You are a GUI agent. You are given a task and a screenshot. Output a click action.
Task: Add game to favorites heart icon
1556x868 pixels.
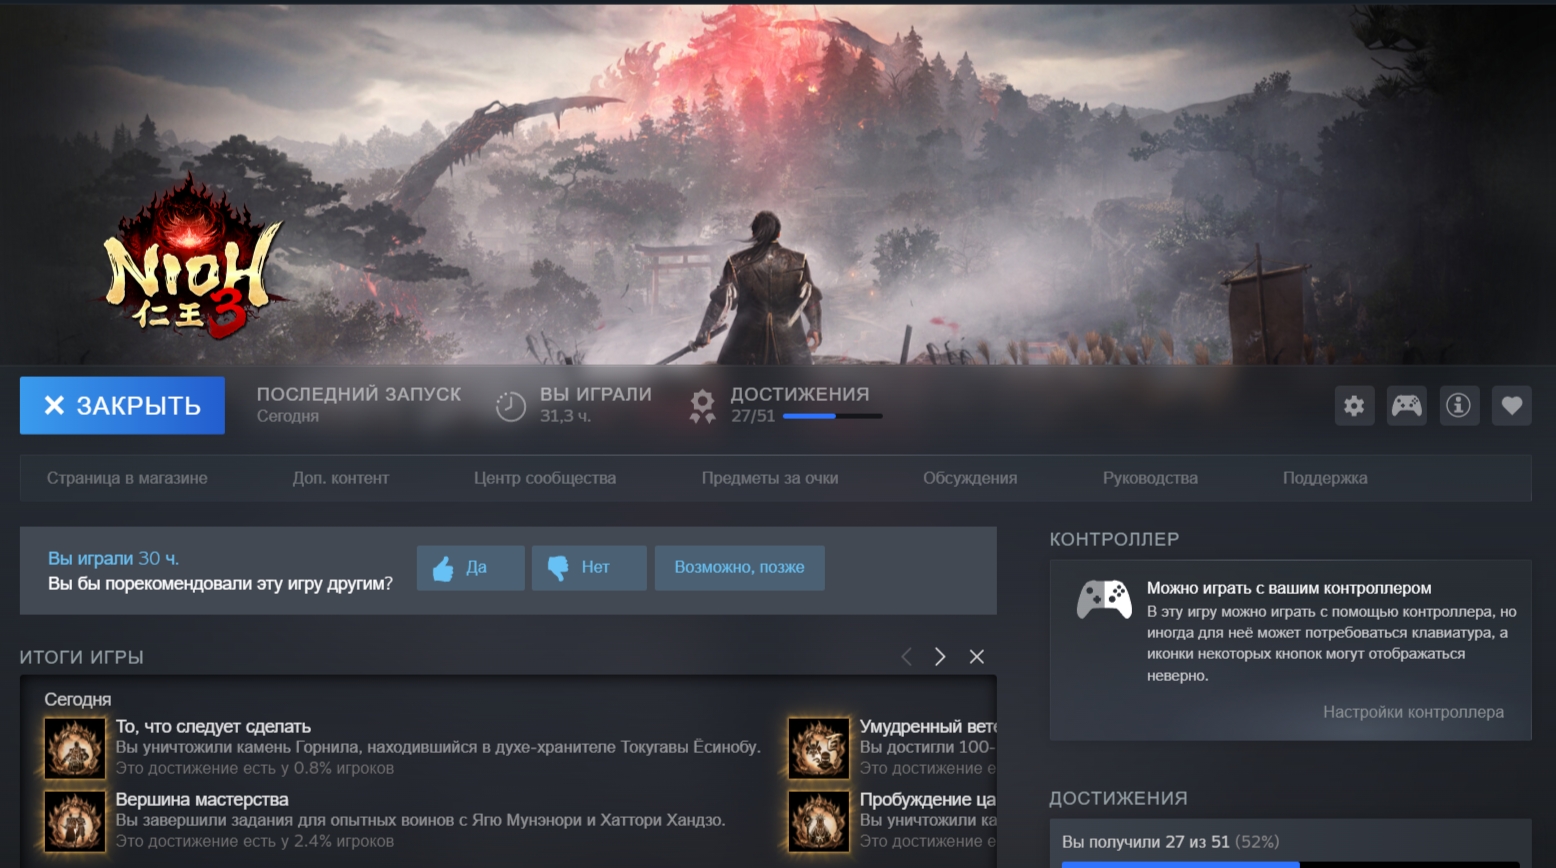pos(1512,406)
